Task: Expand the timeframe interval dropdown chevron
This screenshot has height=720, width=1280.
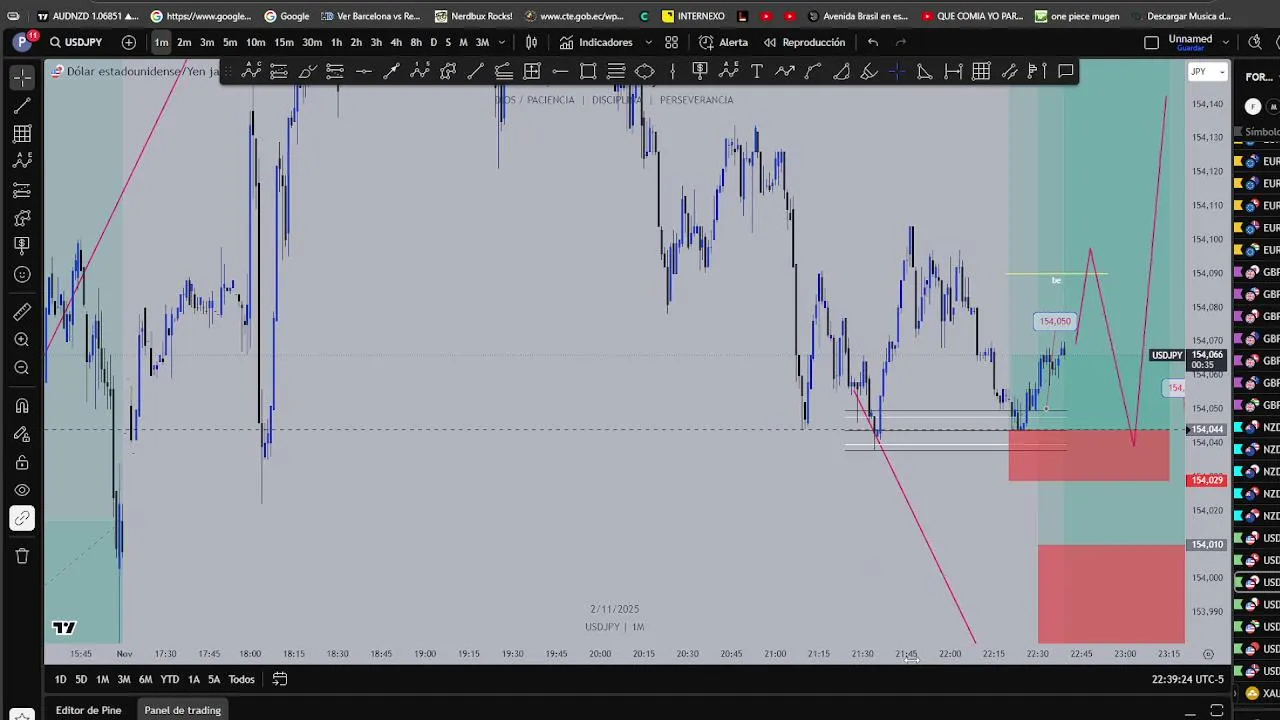Action: tap(502, 42)
